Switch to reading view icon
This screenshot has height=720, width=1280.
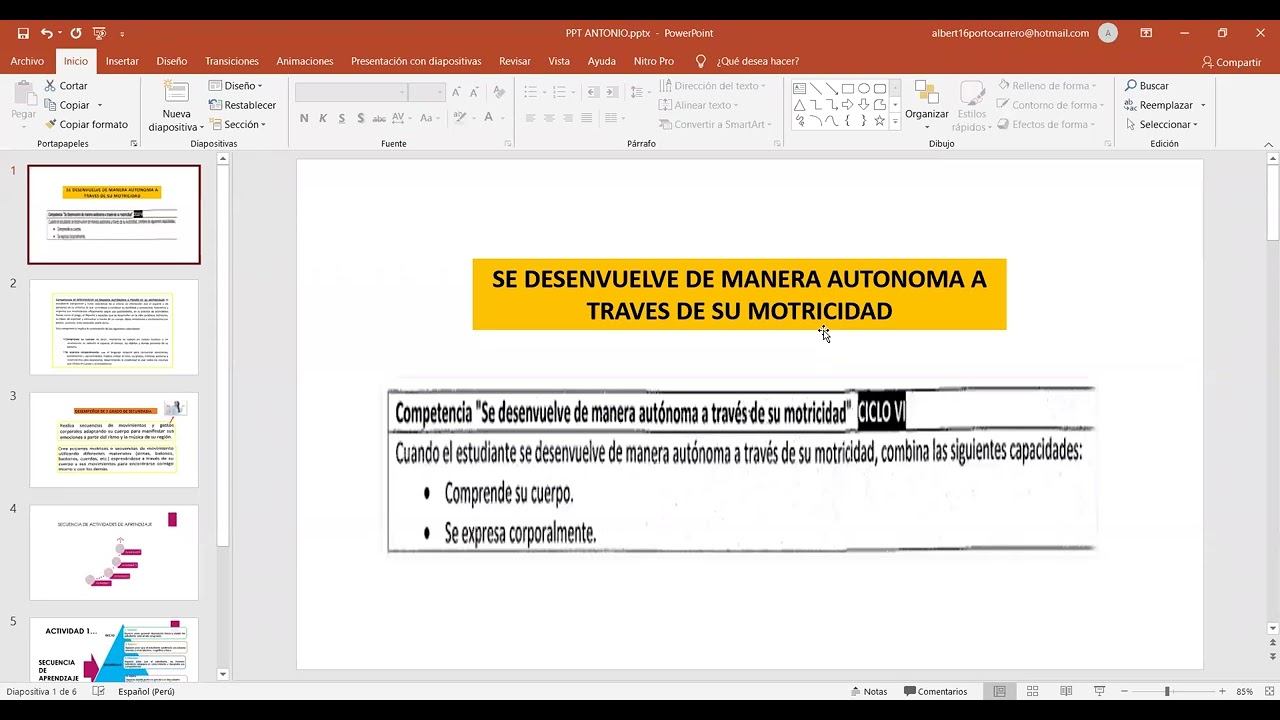point(1066,691)
